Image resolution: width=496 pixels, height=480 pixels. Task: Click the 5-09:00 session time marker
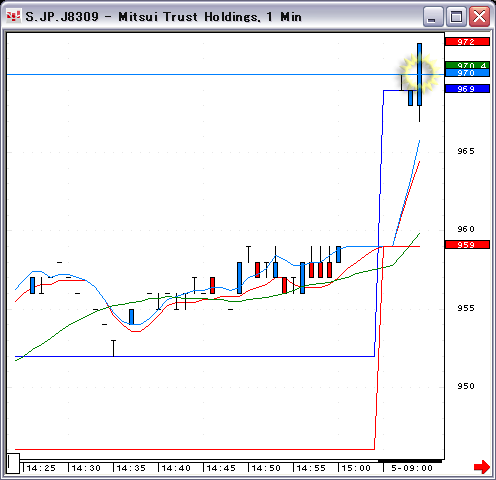point(412,468)
